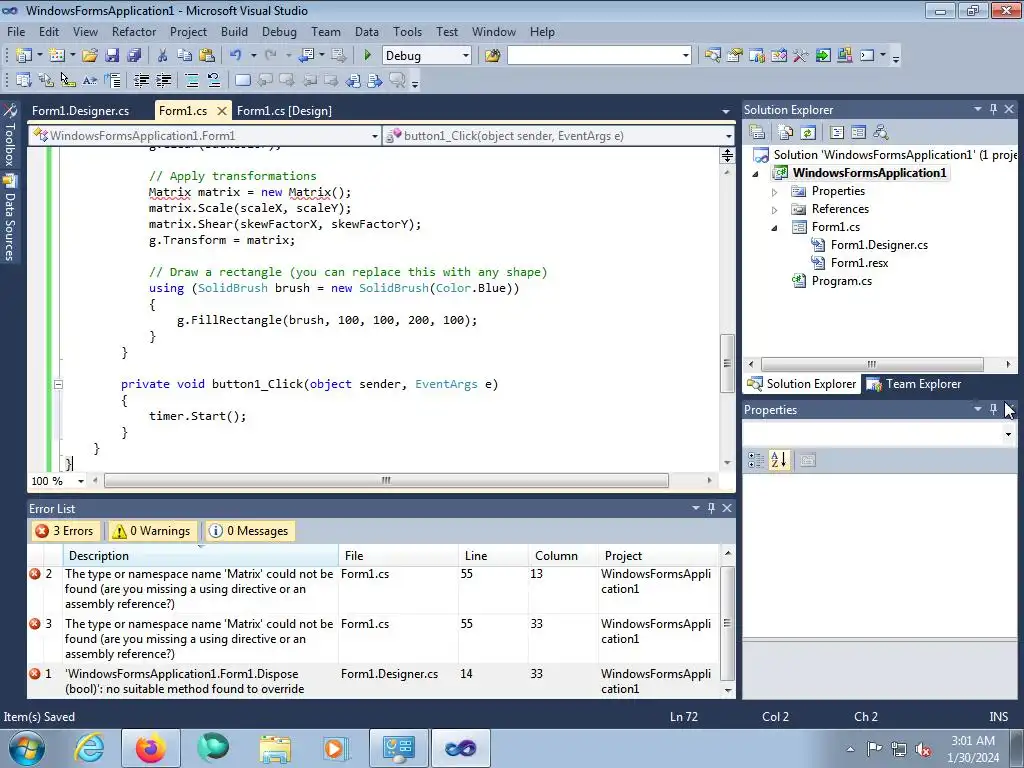Switch to Form1.cs [Design] tab
The height and width of the screenshot is (768, 1024).
(x=284, y=110)
